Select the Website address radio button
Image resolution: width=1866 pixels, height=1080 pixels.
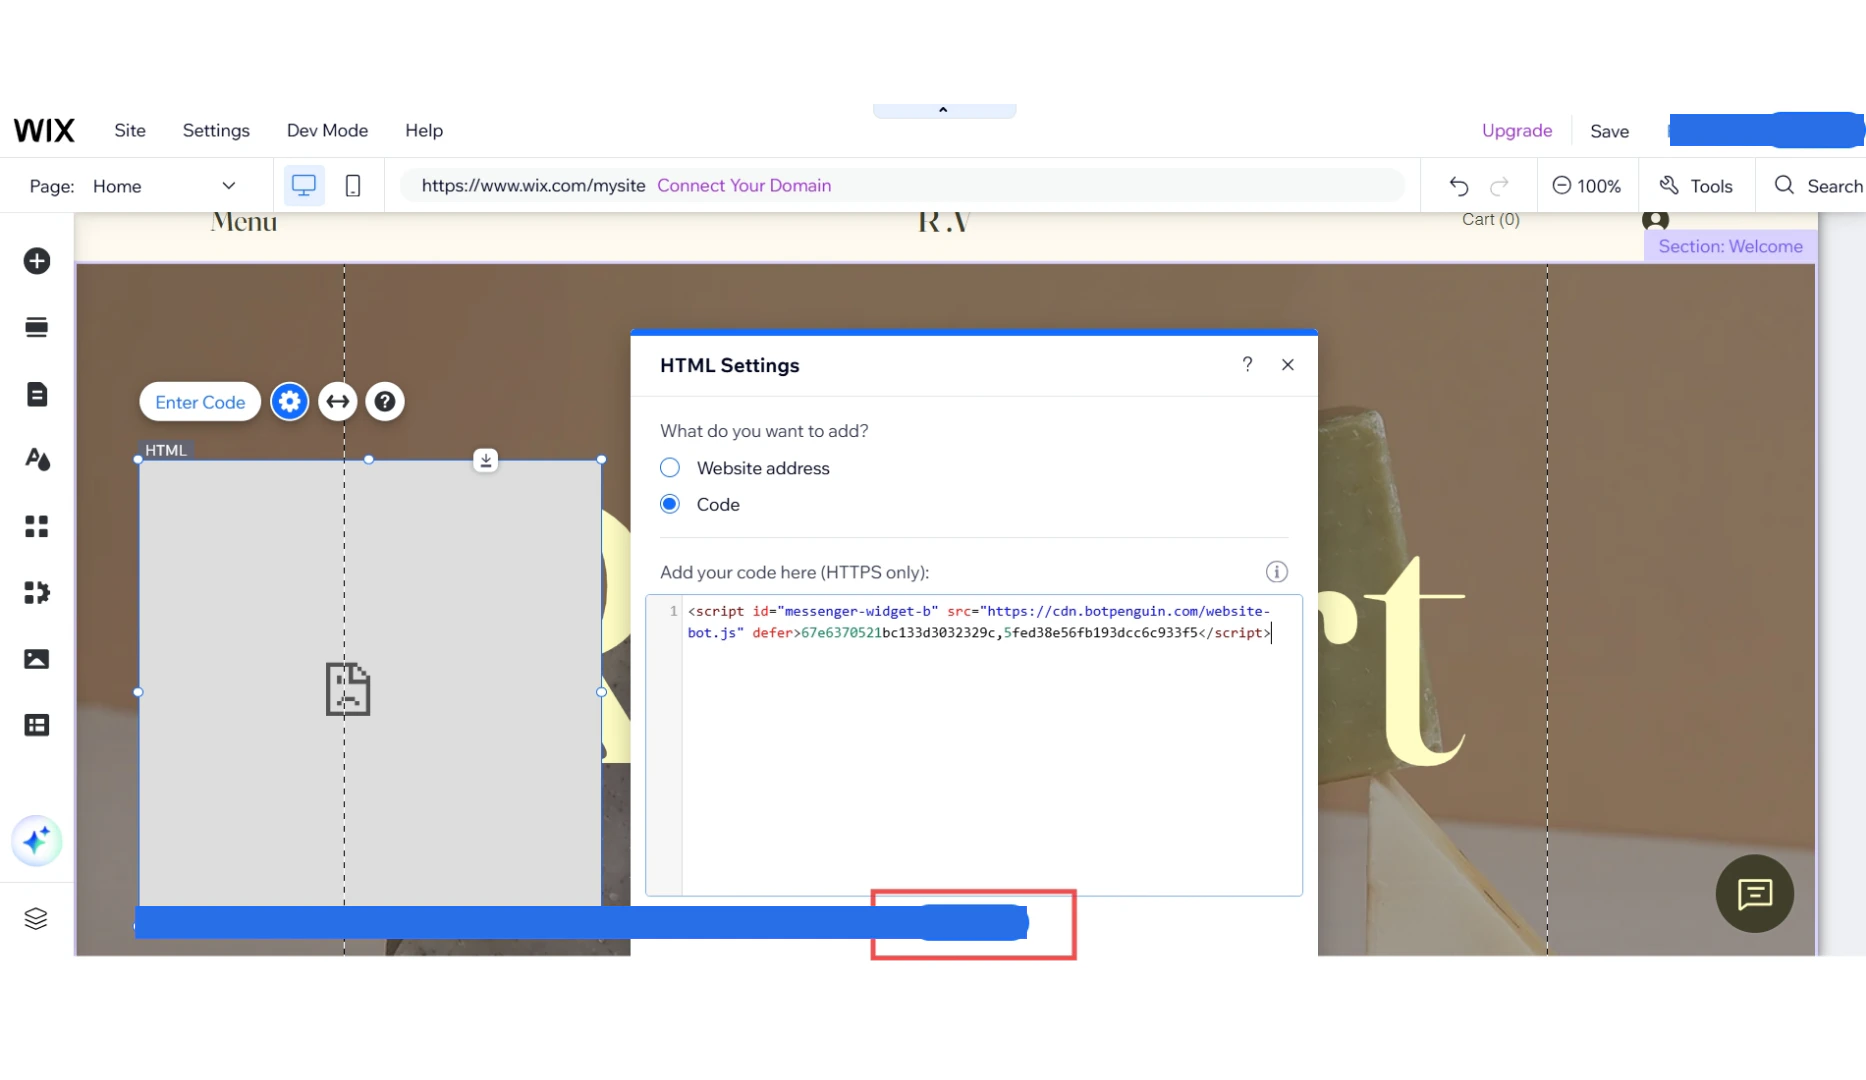[x=670, y=468]
